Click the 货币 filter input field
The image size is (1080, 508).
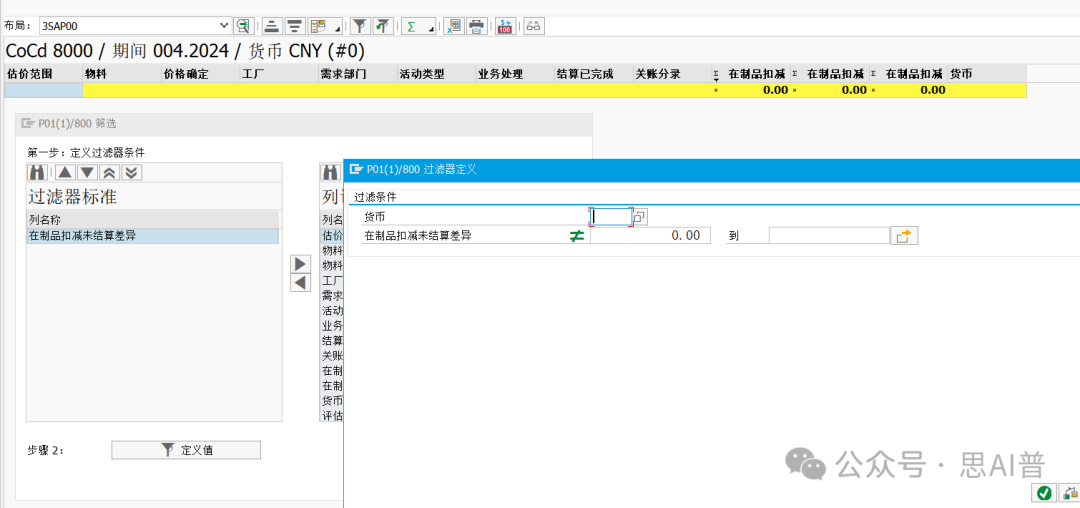point(611,216)
